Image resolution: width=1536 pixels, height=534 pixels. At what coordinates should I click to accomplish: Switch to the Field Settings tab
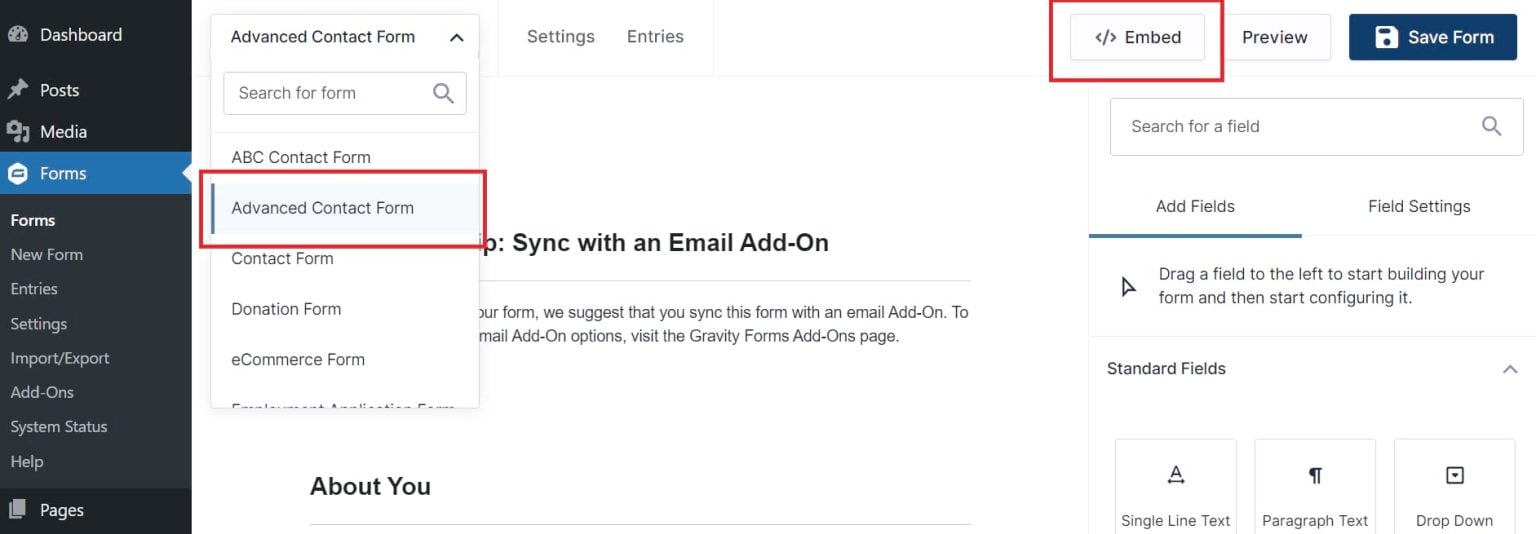pyautogui.click(x=1419, y=207)
